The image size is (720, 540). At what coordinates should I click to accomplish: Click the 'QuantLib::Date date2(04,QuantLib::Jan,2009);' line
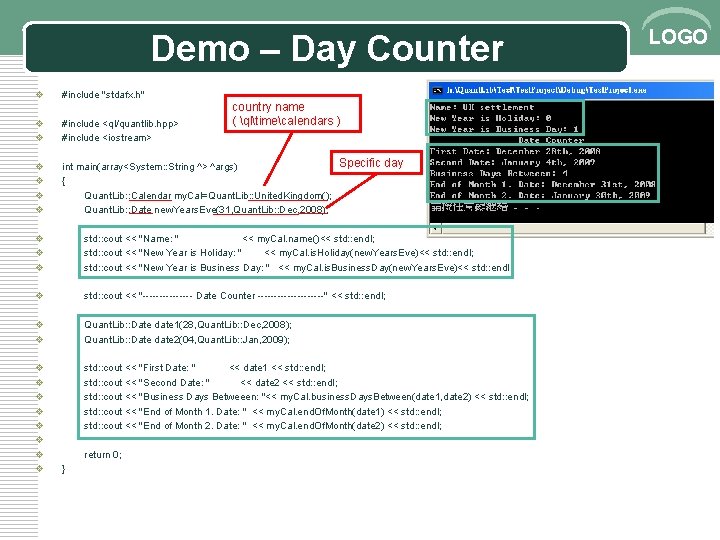click(186, 340)
